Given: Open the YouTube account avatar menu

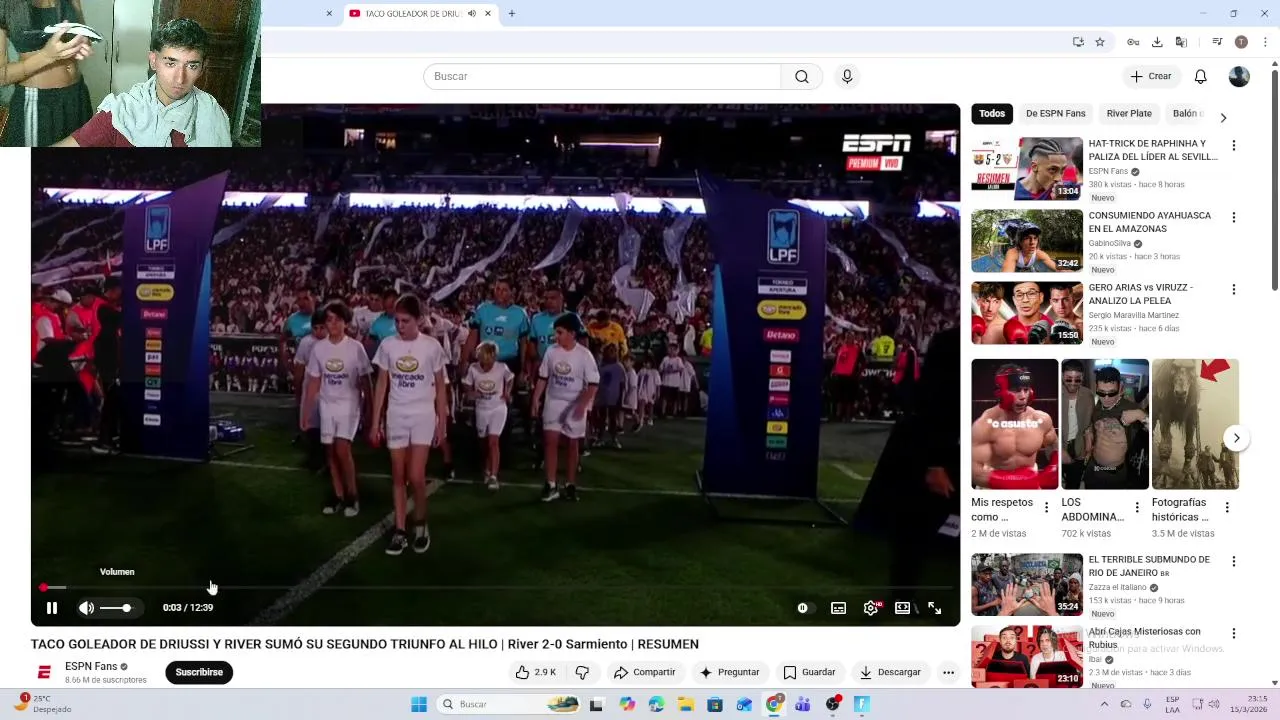Looking at the screenshot, I should [1239, 76].
